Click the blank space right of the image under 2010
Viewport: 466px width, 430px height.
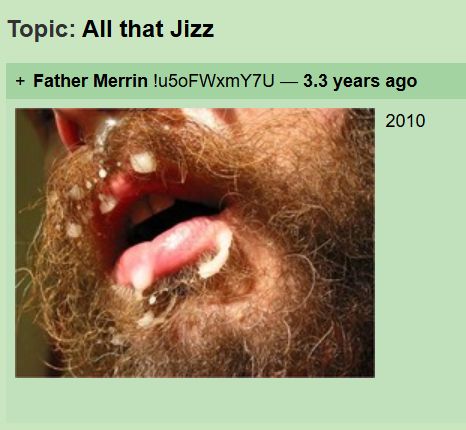click(x=420, y=253)
